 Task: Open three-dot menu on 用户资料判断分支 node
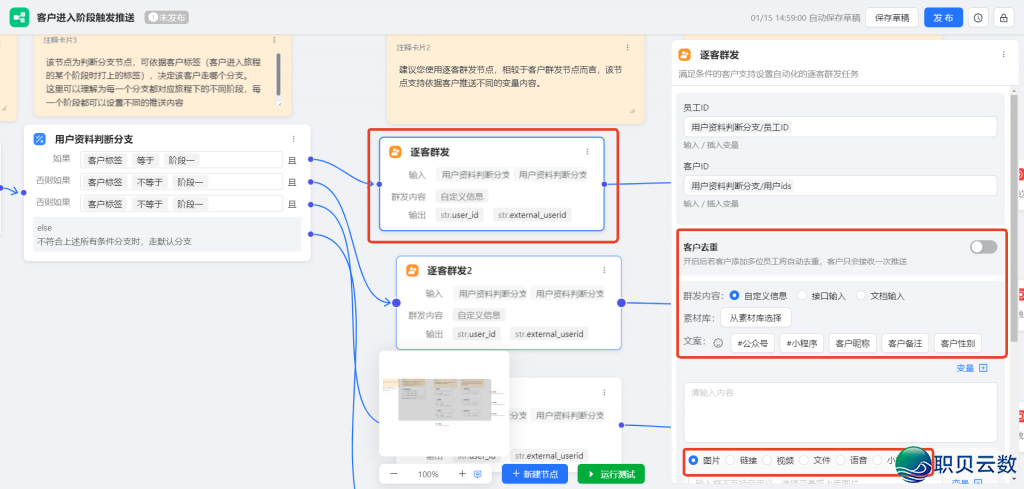pos(293,139)
